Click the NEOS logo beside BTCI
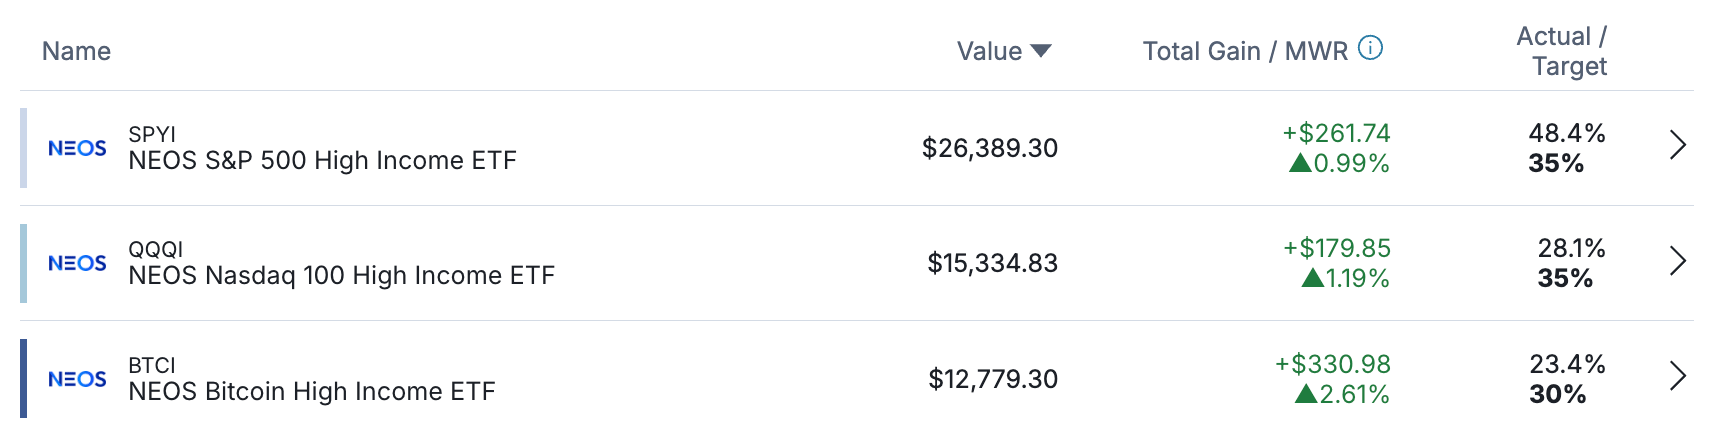1716x438 pixels. tap(77, 379)
